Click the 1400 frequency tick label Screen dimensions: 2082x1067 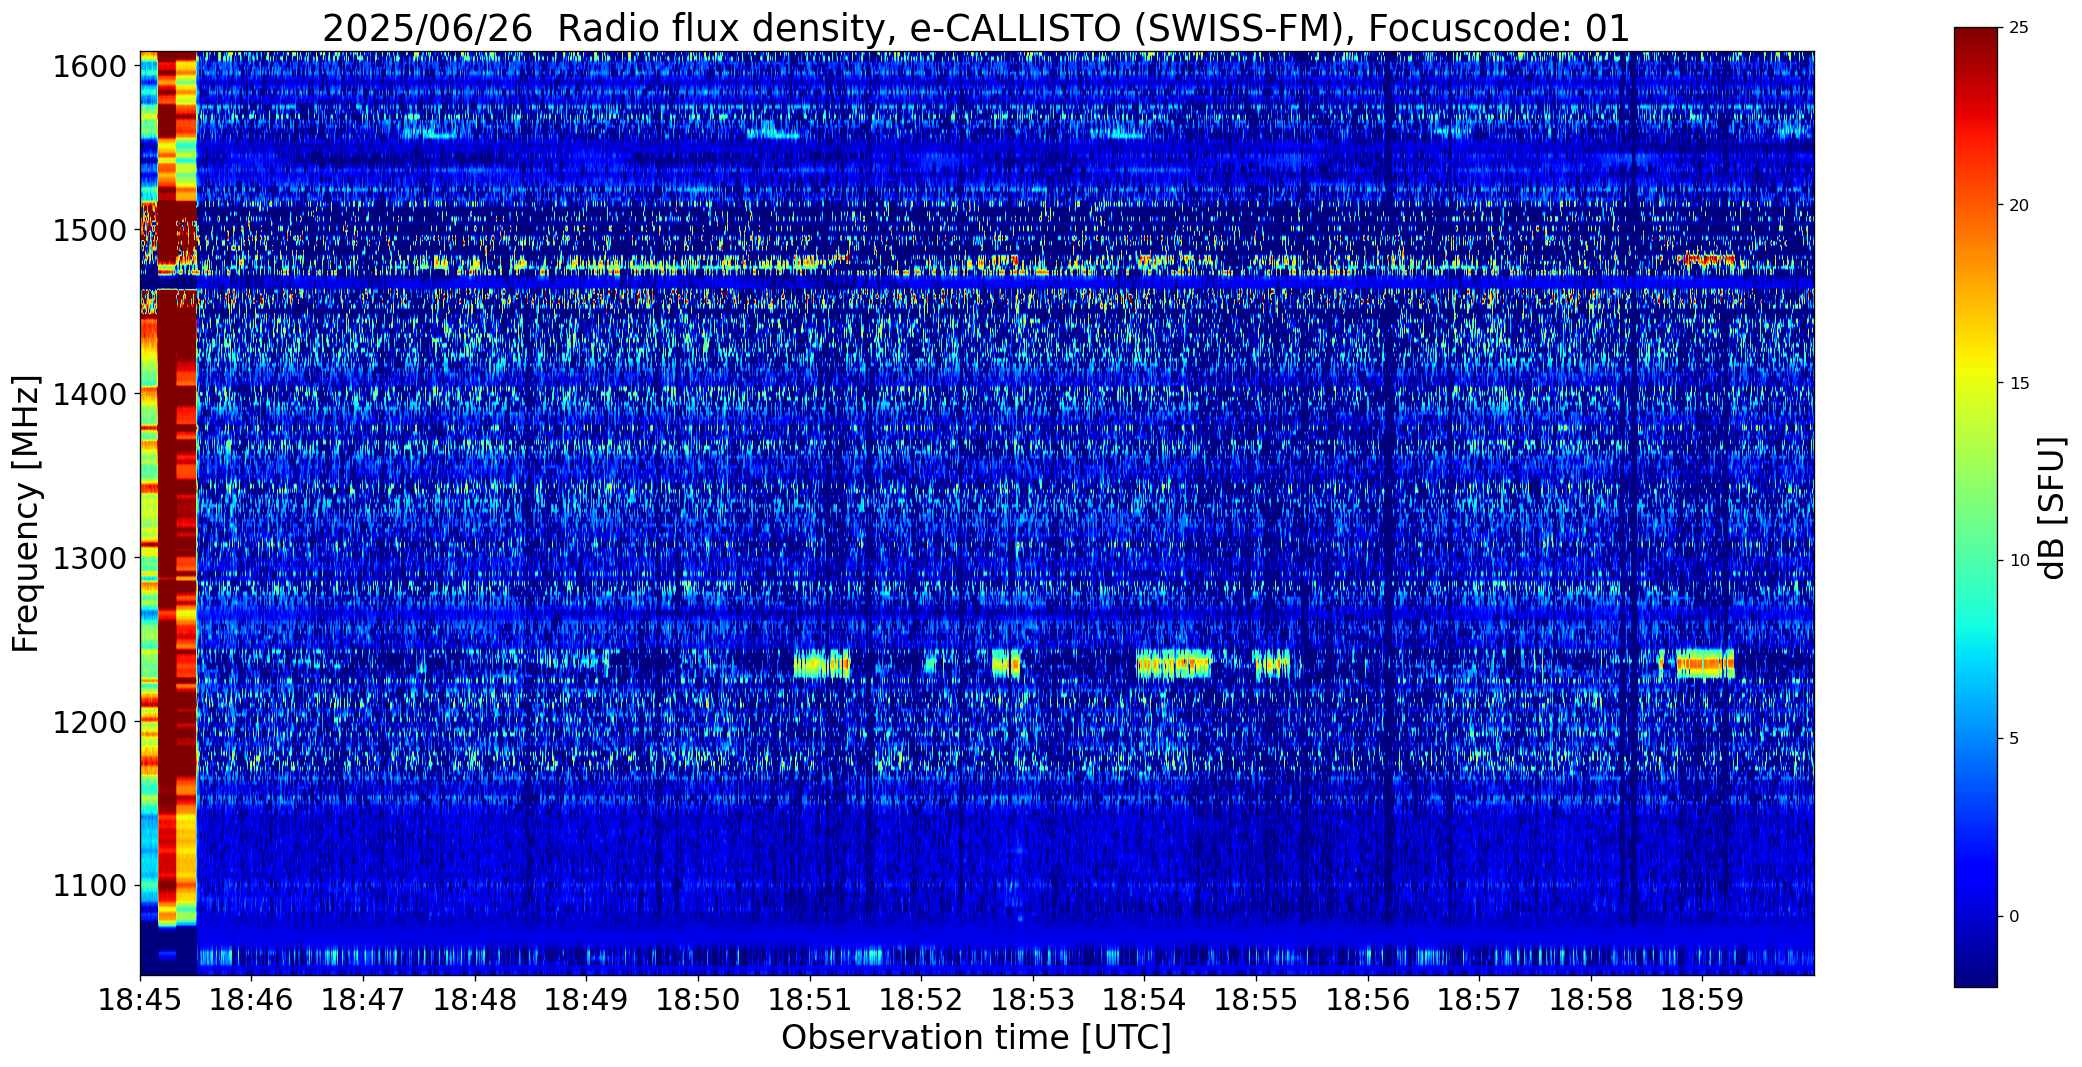(x=89, y=395)
